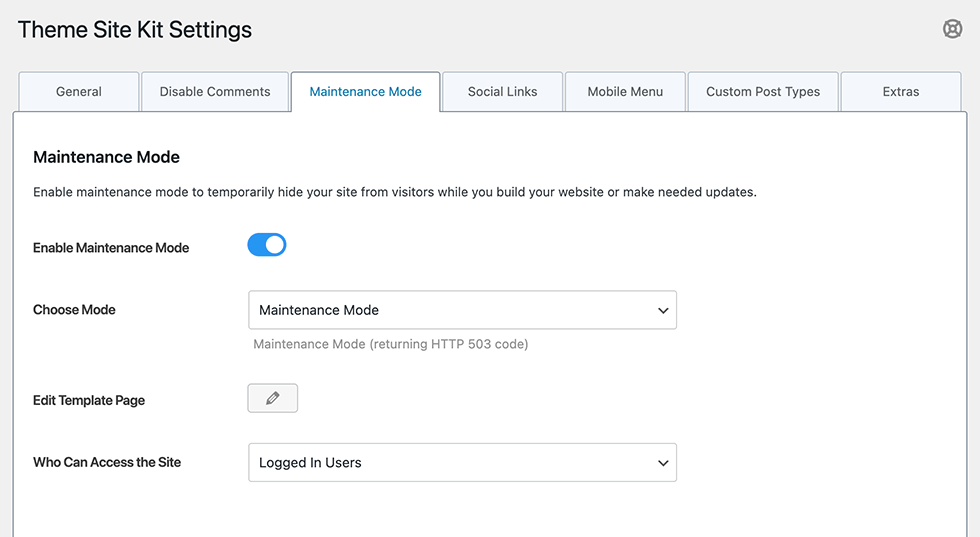
Task: Select the Maintenance Mode tab
Action: [x=366, y=92]
